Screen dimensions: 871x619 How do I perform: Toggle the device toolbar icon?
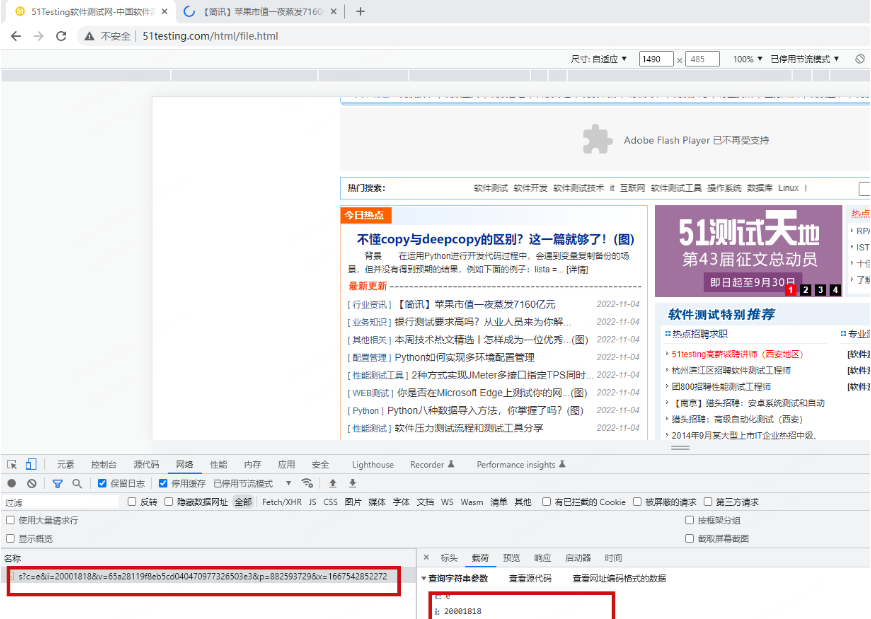point(31,464)
